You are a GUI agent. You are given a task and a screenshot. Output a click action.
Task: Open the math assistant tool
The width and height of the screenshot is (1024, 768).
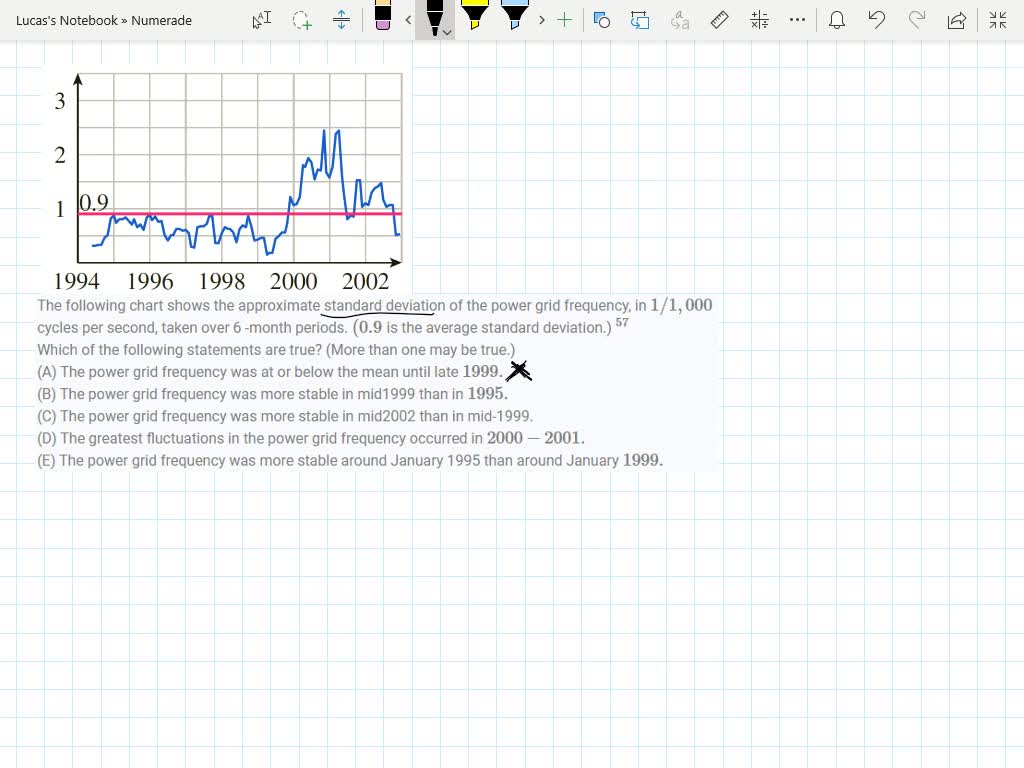click(x=759, y=20)
